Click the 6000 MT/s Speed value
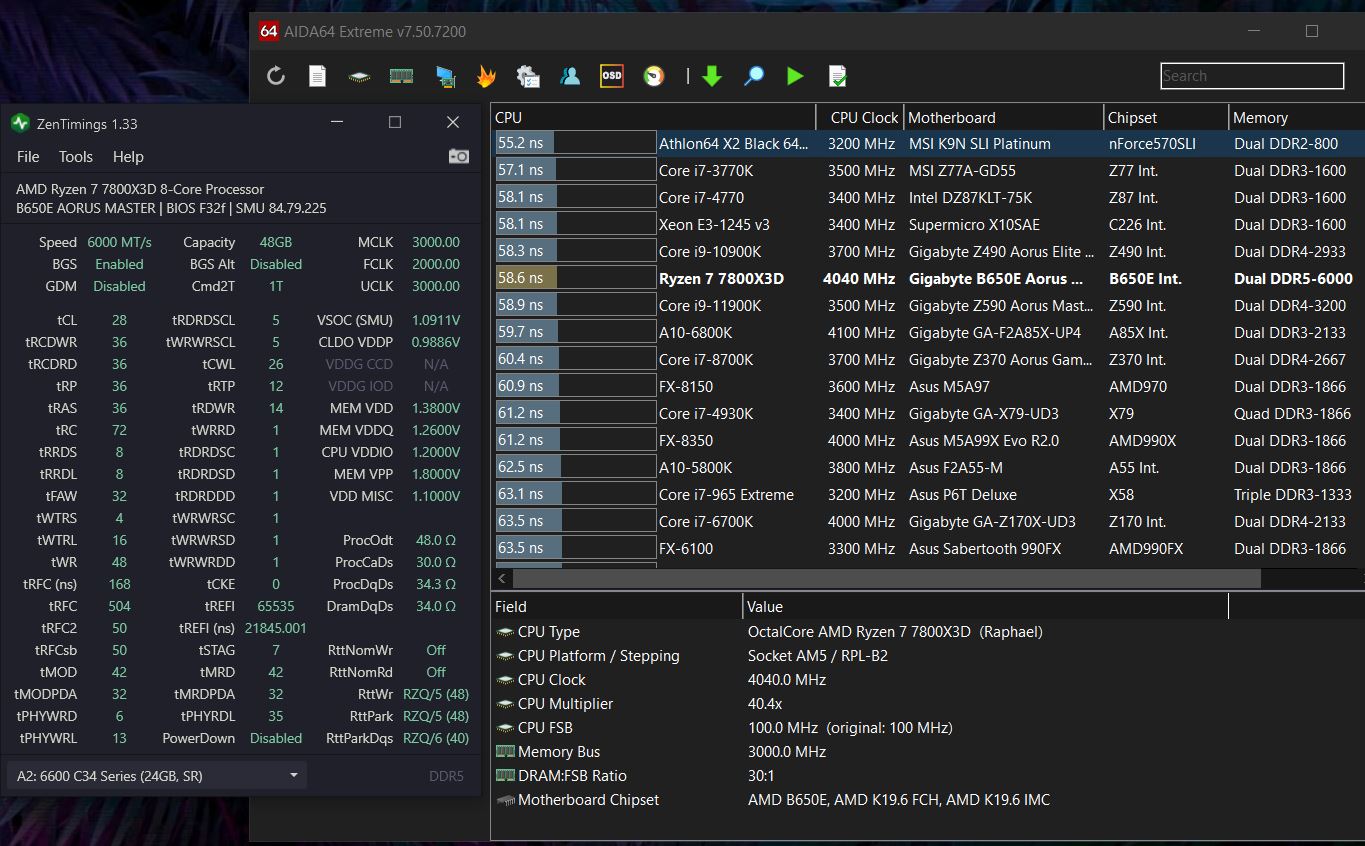1365x846 pixels. tap(119, 242)
